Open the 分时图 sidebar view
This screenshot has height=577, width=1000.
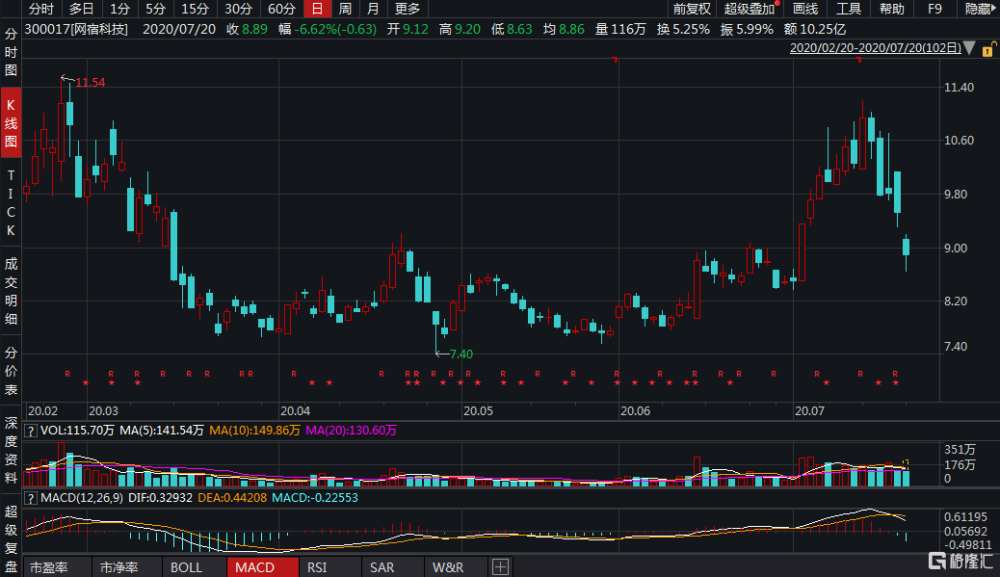click(11, 52)
